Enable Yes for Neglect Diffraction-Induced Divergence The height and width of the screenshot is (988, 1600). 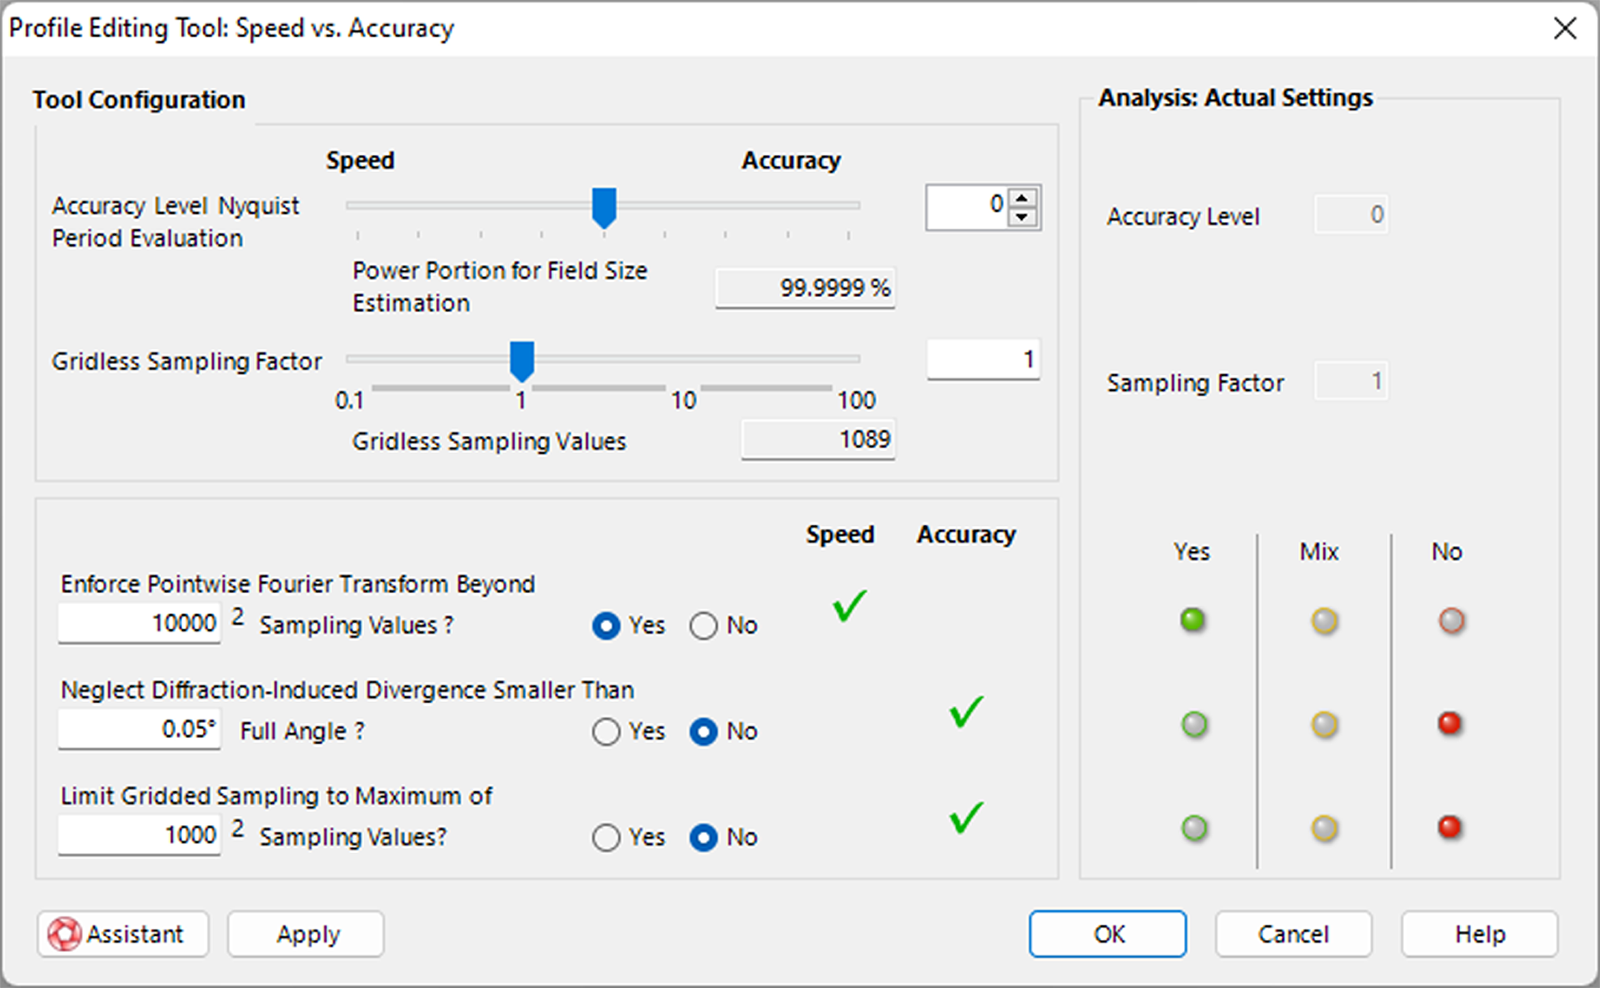tap(606, 731)
